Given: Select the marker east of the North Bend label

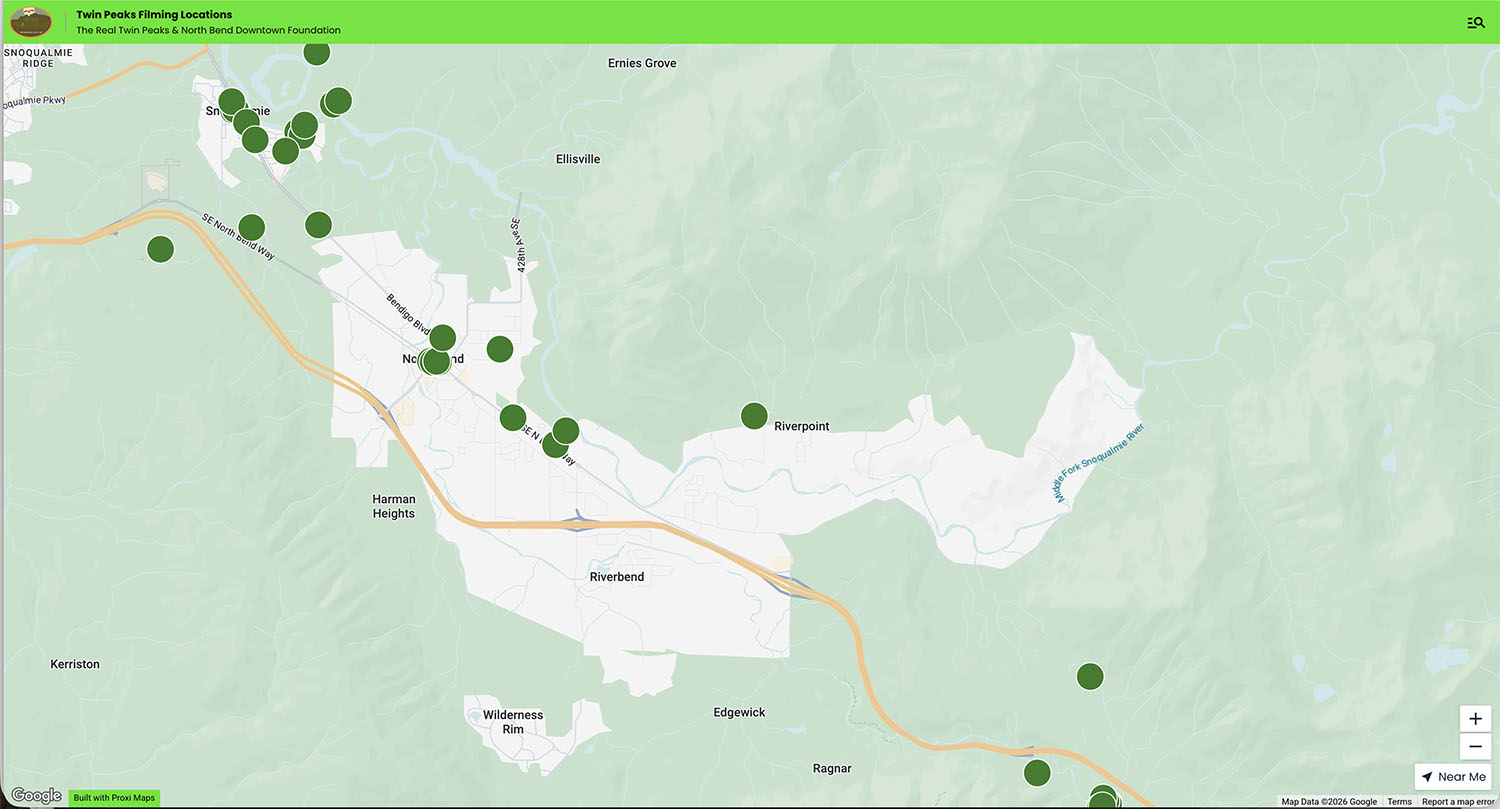Looking at the screenshot, I should (499, 349).
